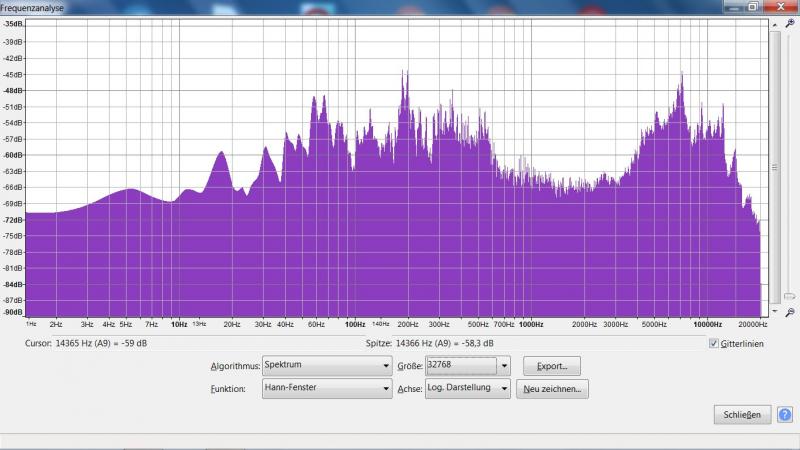Click the zoom-in magnifier above the slider
Screen dimensions: 800x450
[x=790, y=22]
